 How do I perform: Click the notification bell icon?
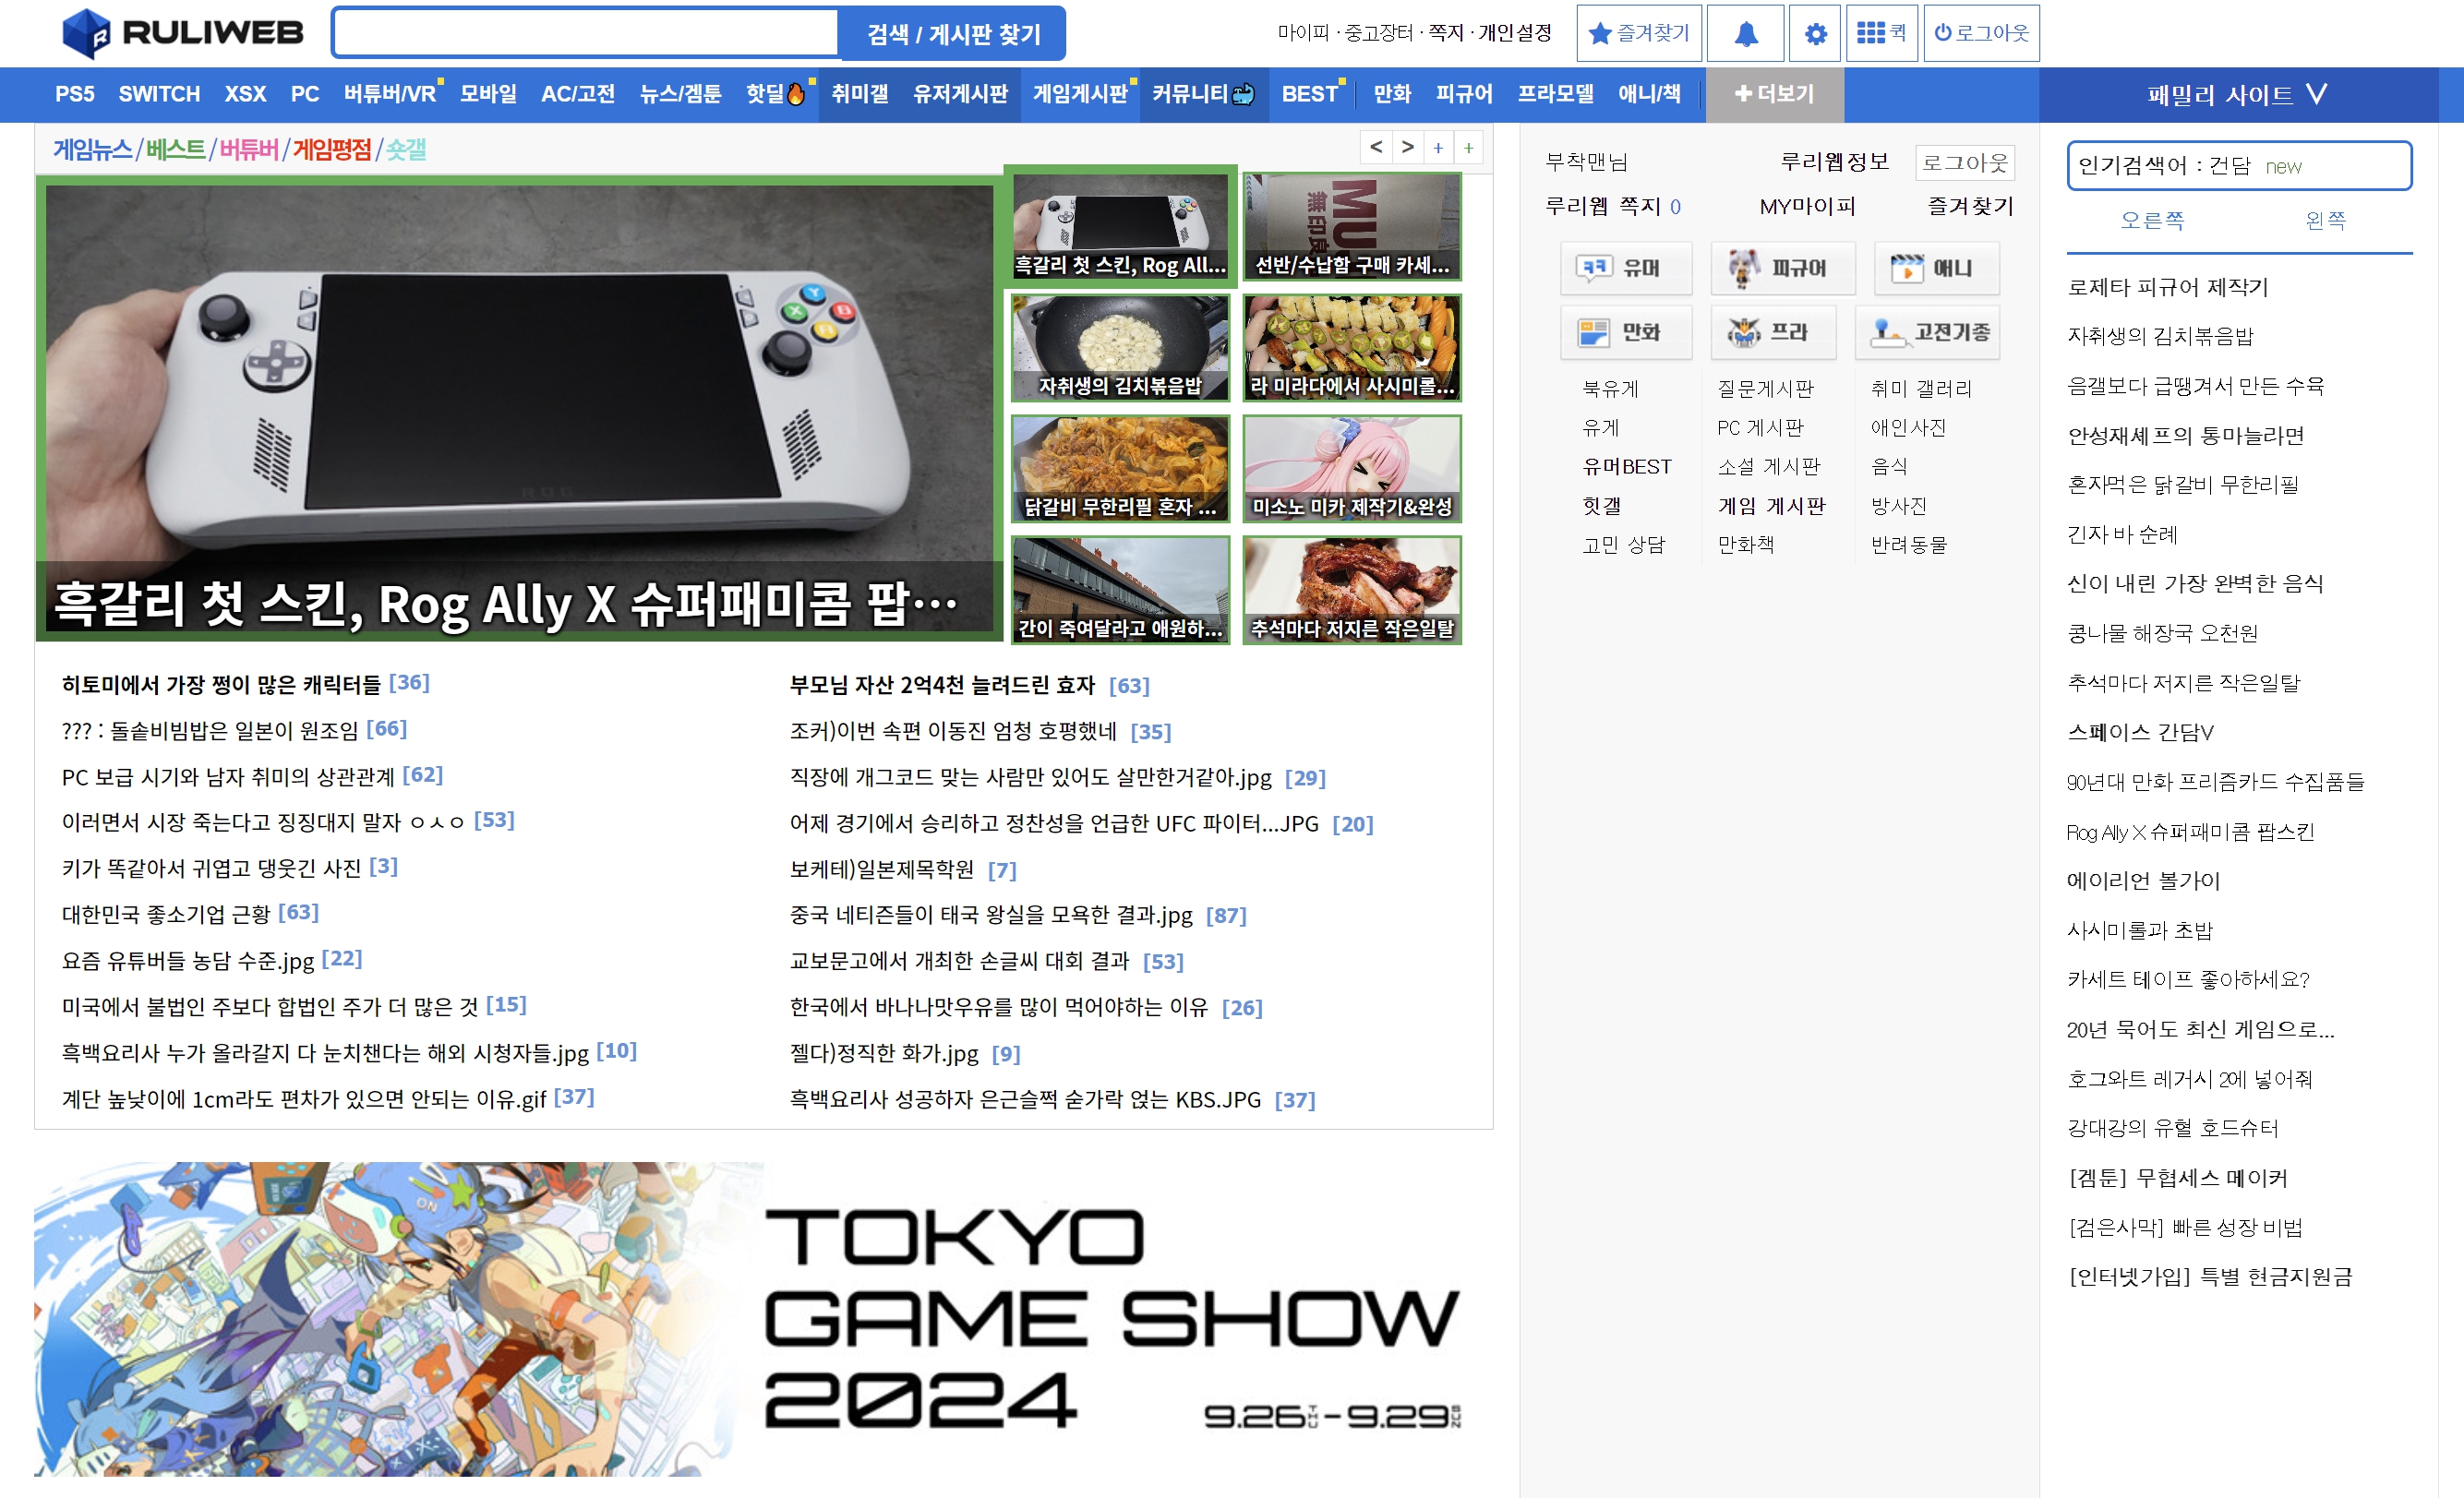tap(1745, 33)
